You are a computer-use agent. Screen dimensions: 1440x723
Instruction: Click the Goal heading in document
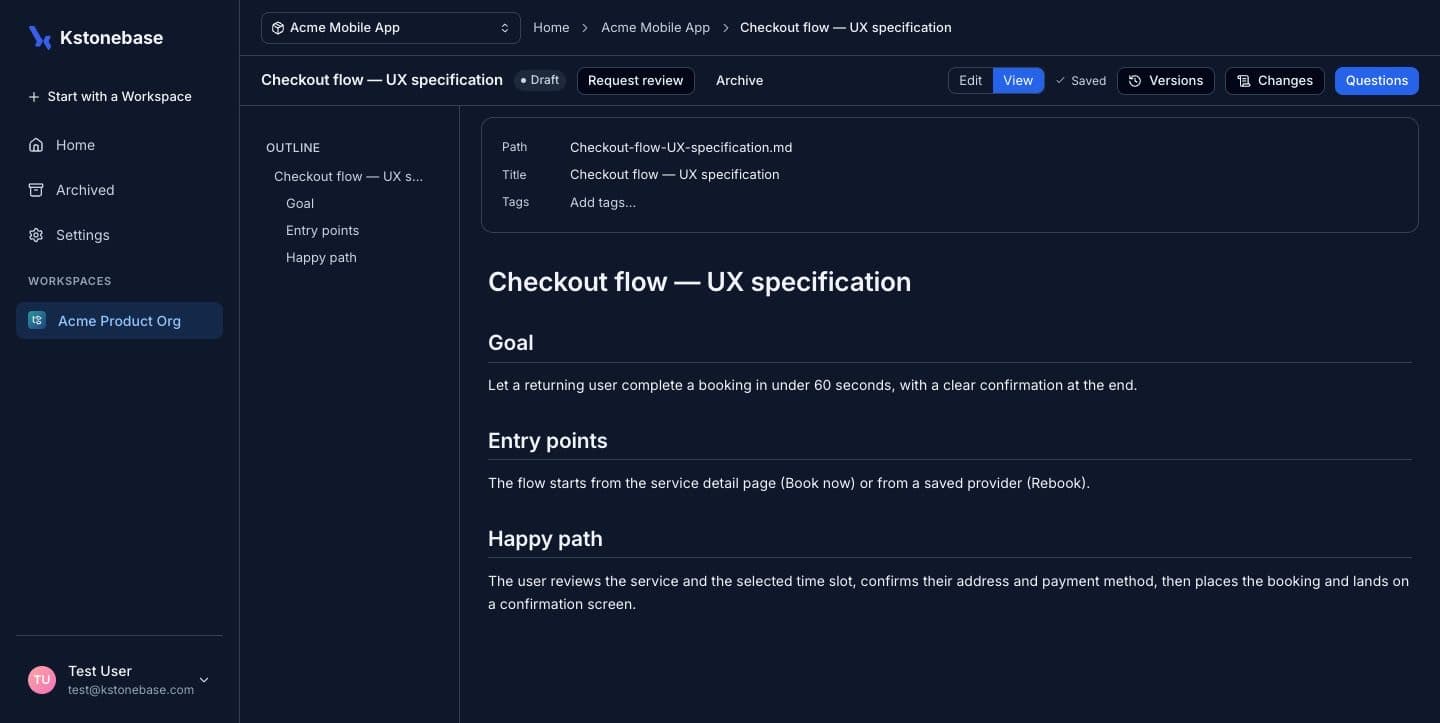[x=511, y=342]
